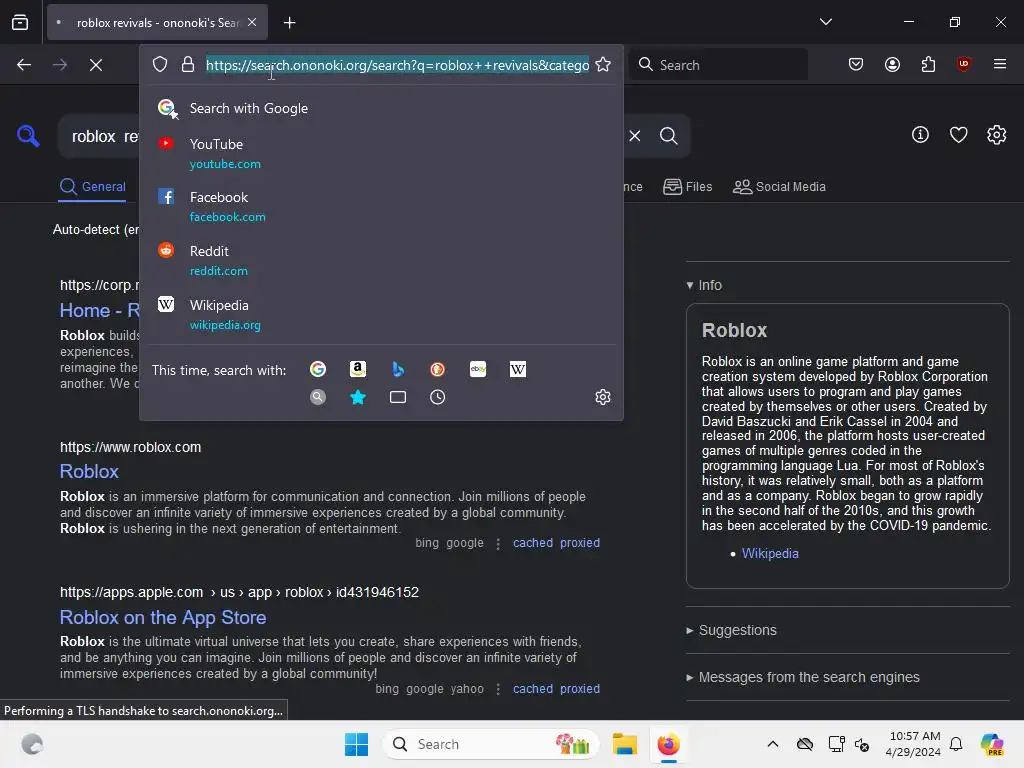Open a new tab with plus button
1024x768 pixels.
(x=289, y=23)
